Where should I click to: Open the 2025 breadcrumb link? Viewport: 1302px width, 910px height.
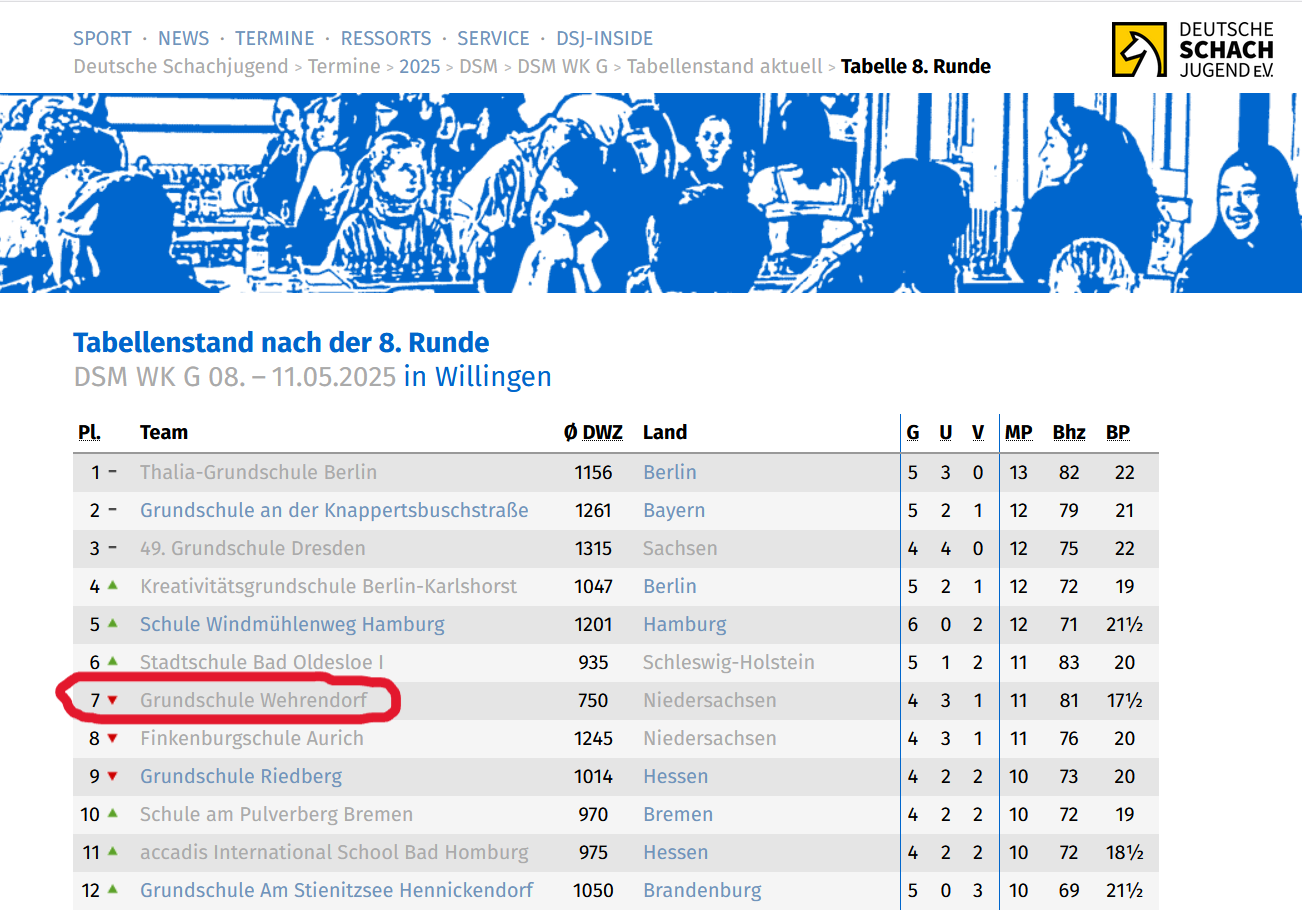coord(419,67)
